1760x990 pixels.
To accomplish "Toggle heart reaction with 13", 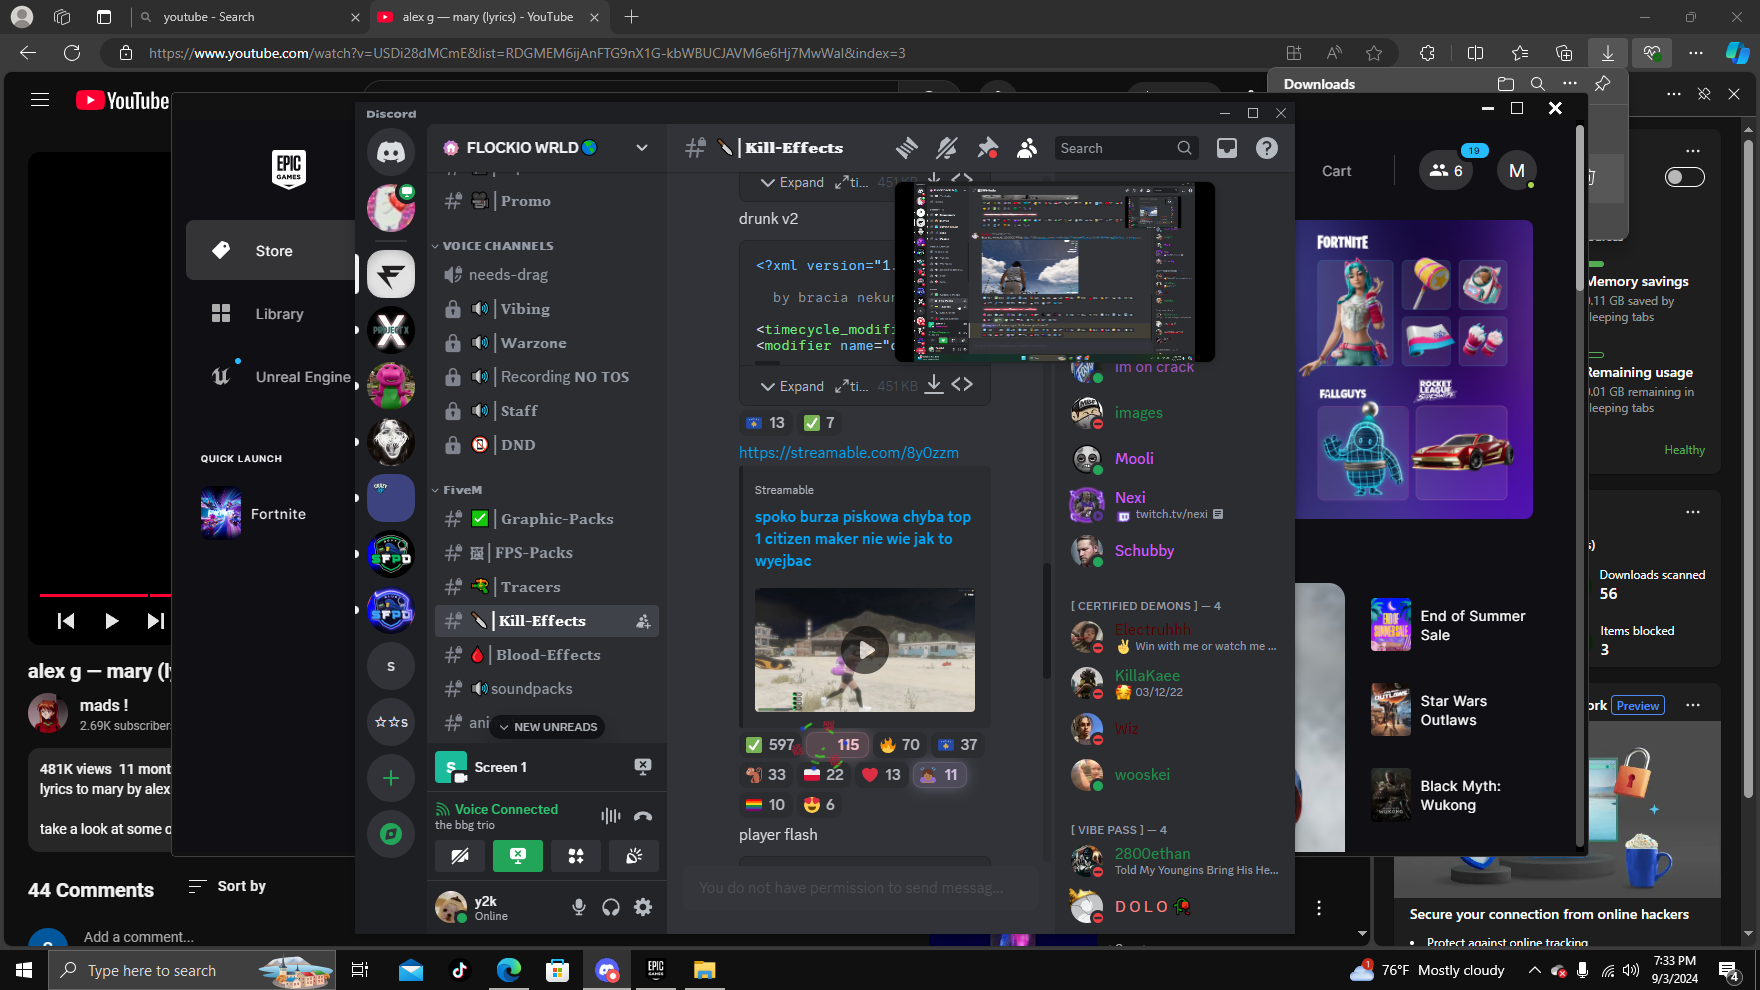I will pos(881,775).
